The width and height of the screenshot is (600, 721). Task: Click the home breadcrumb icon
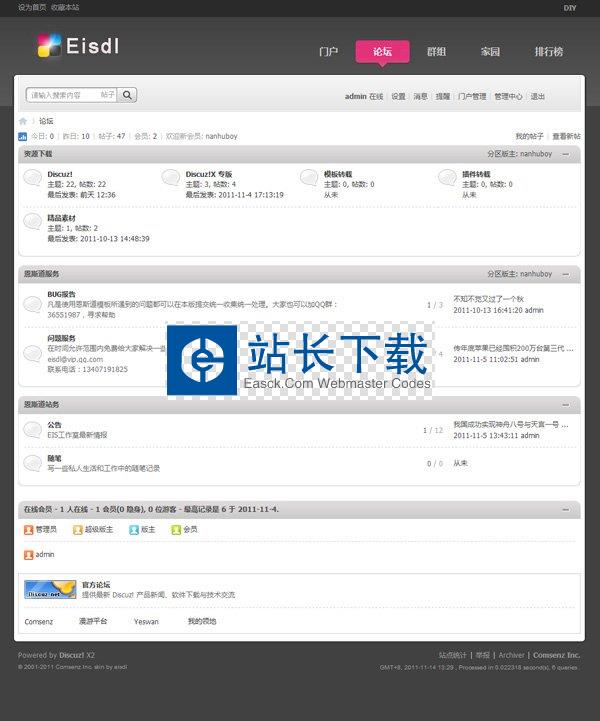pos(23,121)
